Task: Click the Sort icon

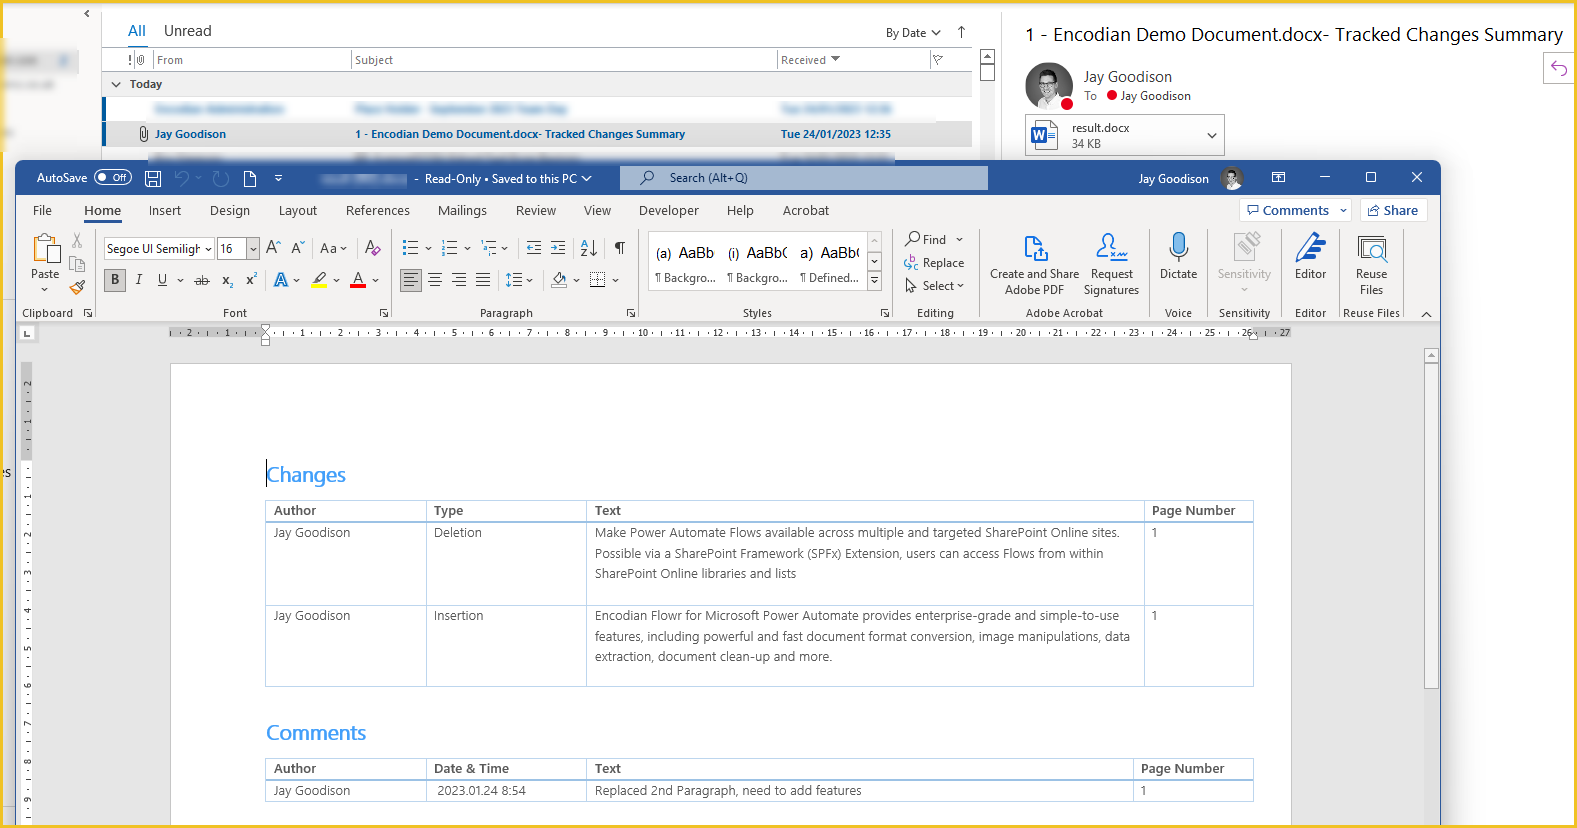Action: 589,248
